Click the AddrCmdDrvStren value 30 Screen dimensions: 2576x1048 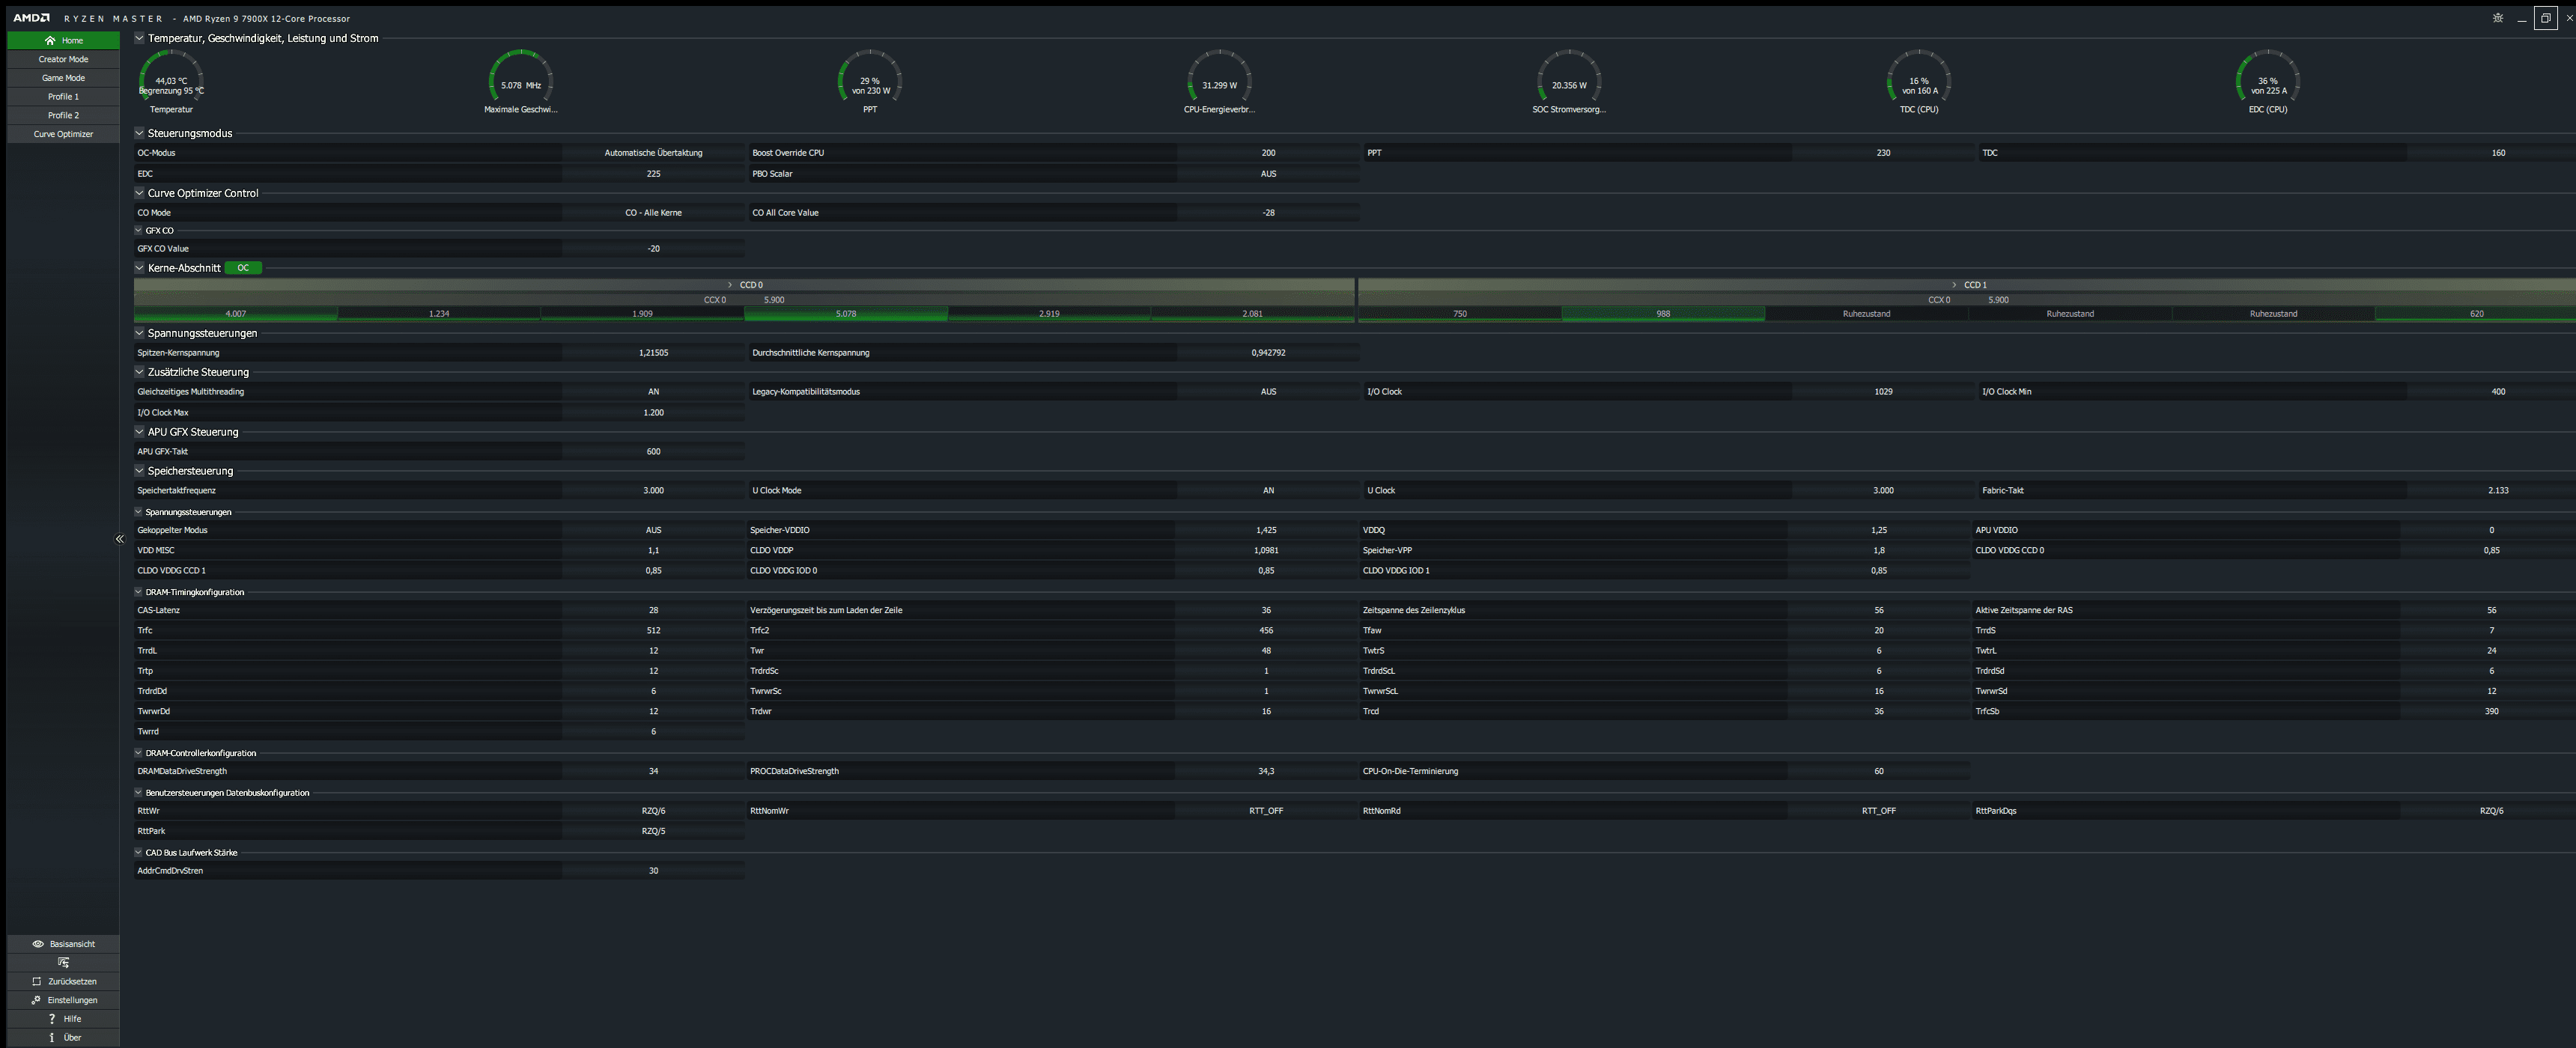point(653,871)
